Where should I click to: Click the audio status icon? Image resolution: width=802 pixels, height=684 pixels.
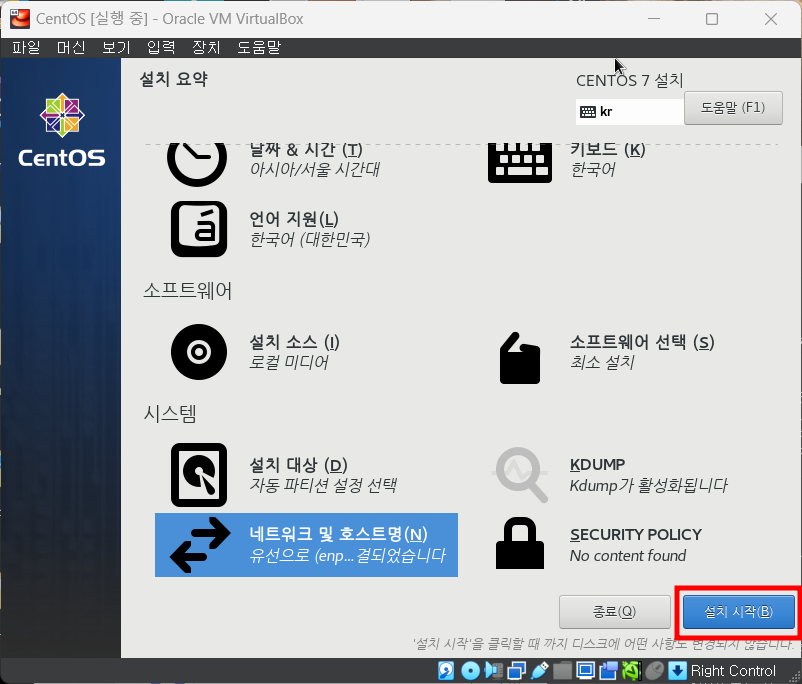pos(494,670)
